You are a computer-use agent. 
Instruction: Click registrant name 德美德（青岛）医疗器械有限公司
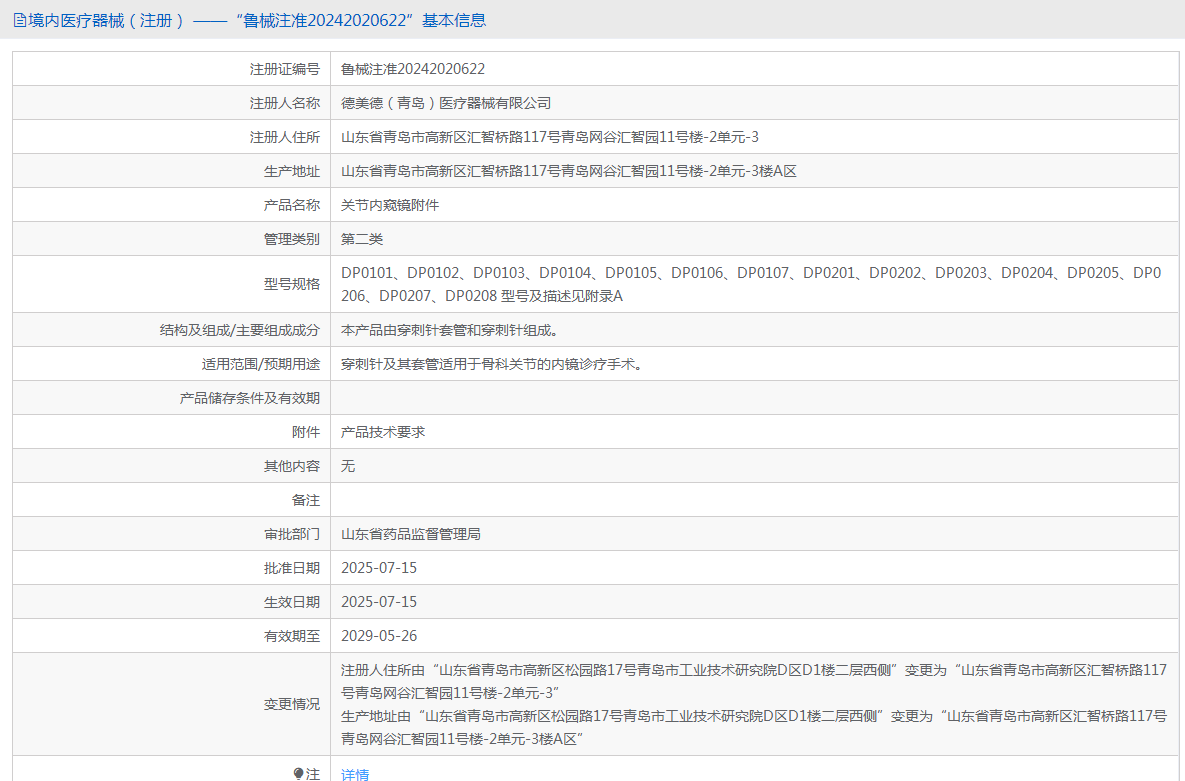click(x=446, y=103)
